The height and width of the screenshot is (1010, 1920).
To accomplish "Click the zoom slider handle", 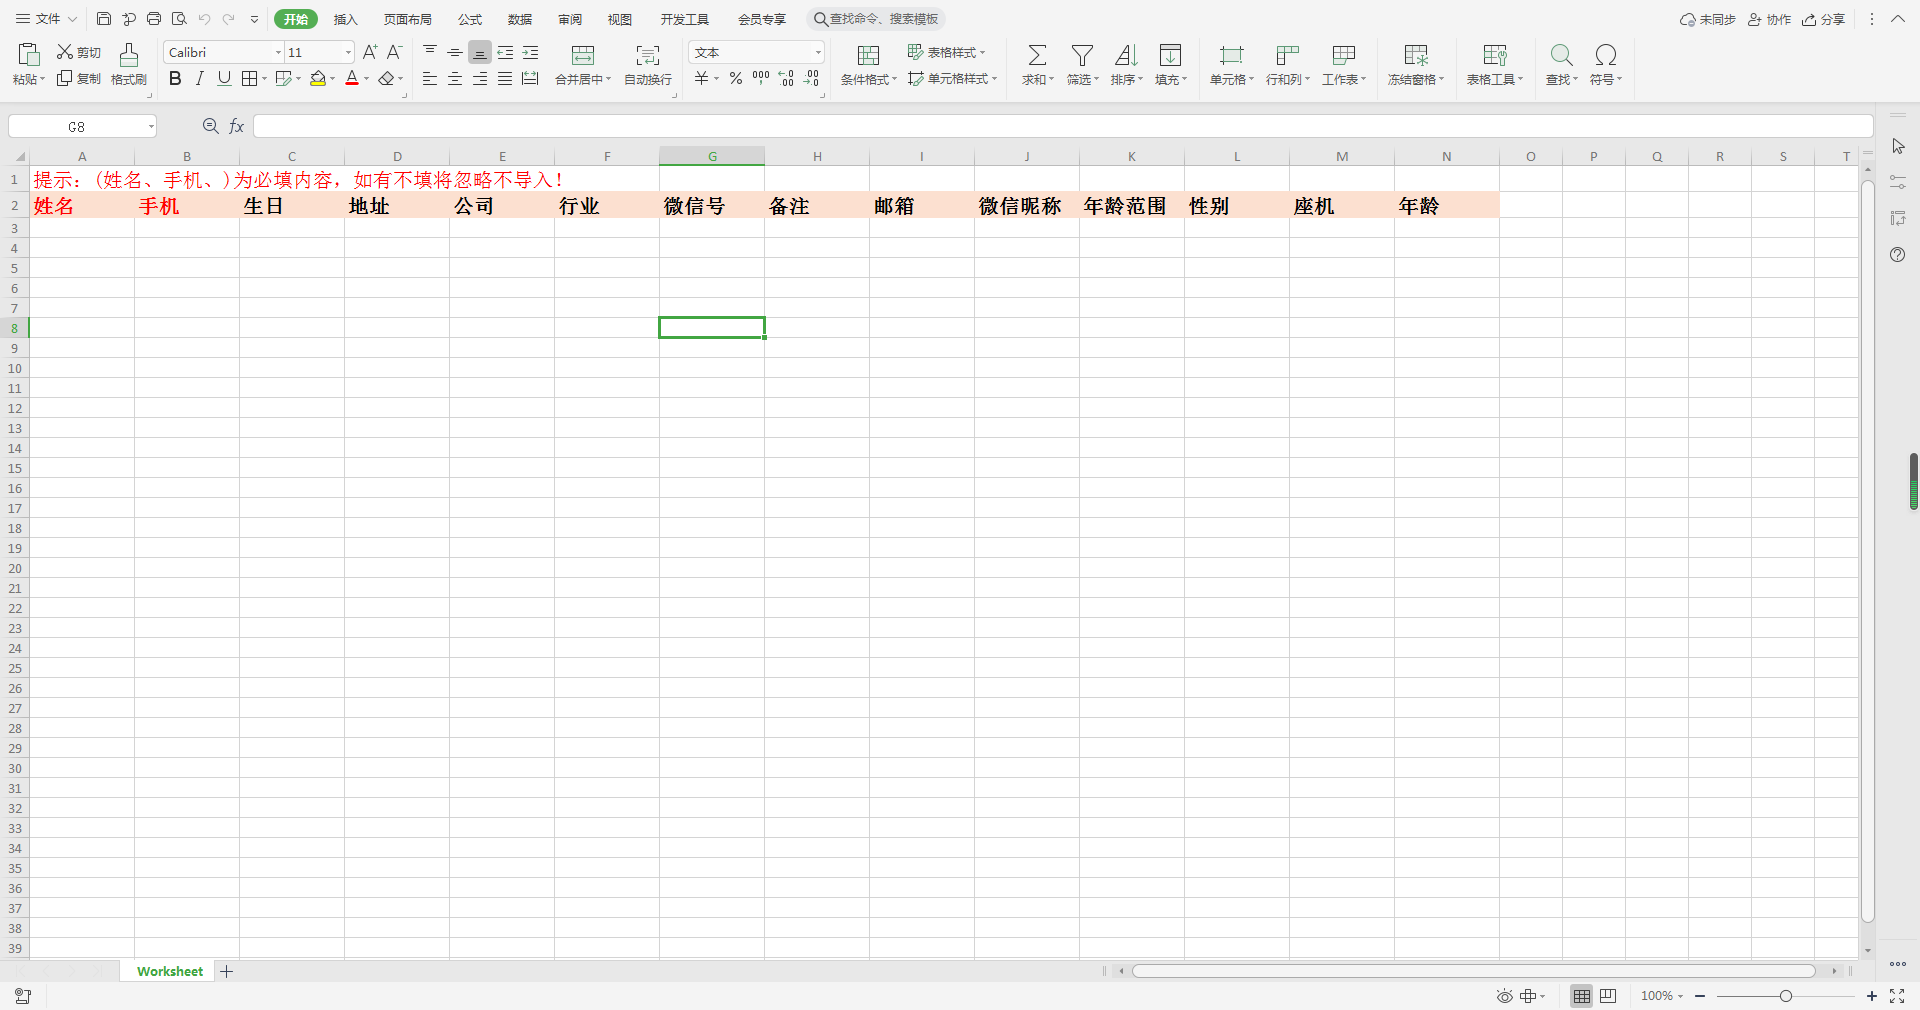I will (x=1785, y=996).
